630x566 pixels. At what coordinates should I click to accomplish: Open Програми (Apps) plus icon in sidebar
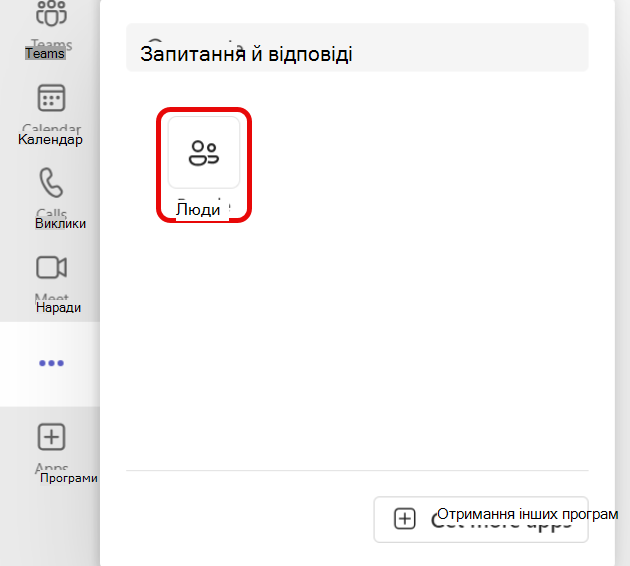[51, 437]
